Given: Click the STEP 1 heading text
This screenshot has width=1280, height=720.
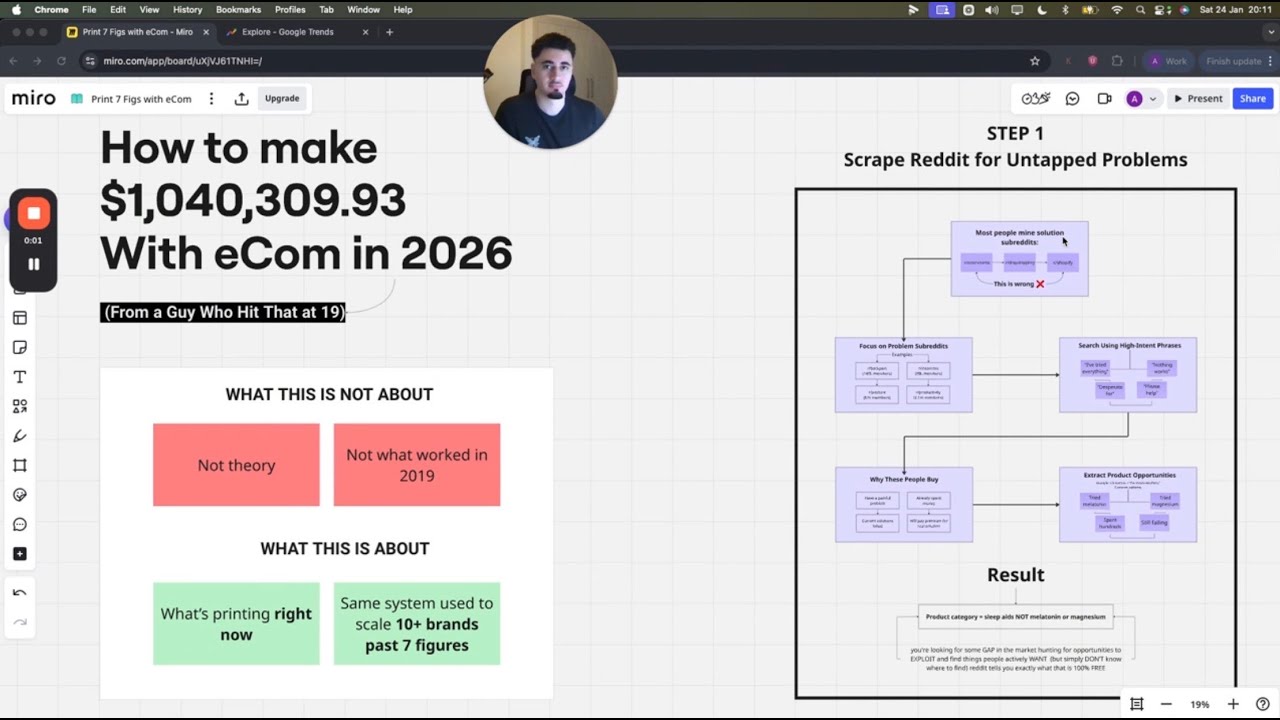Looking at the screenshot, I should click(1015, 133).
